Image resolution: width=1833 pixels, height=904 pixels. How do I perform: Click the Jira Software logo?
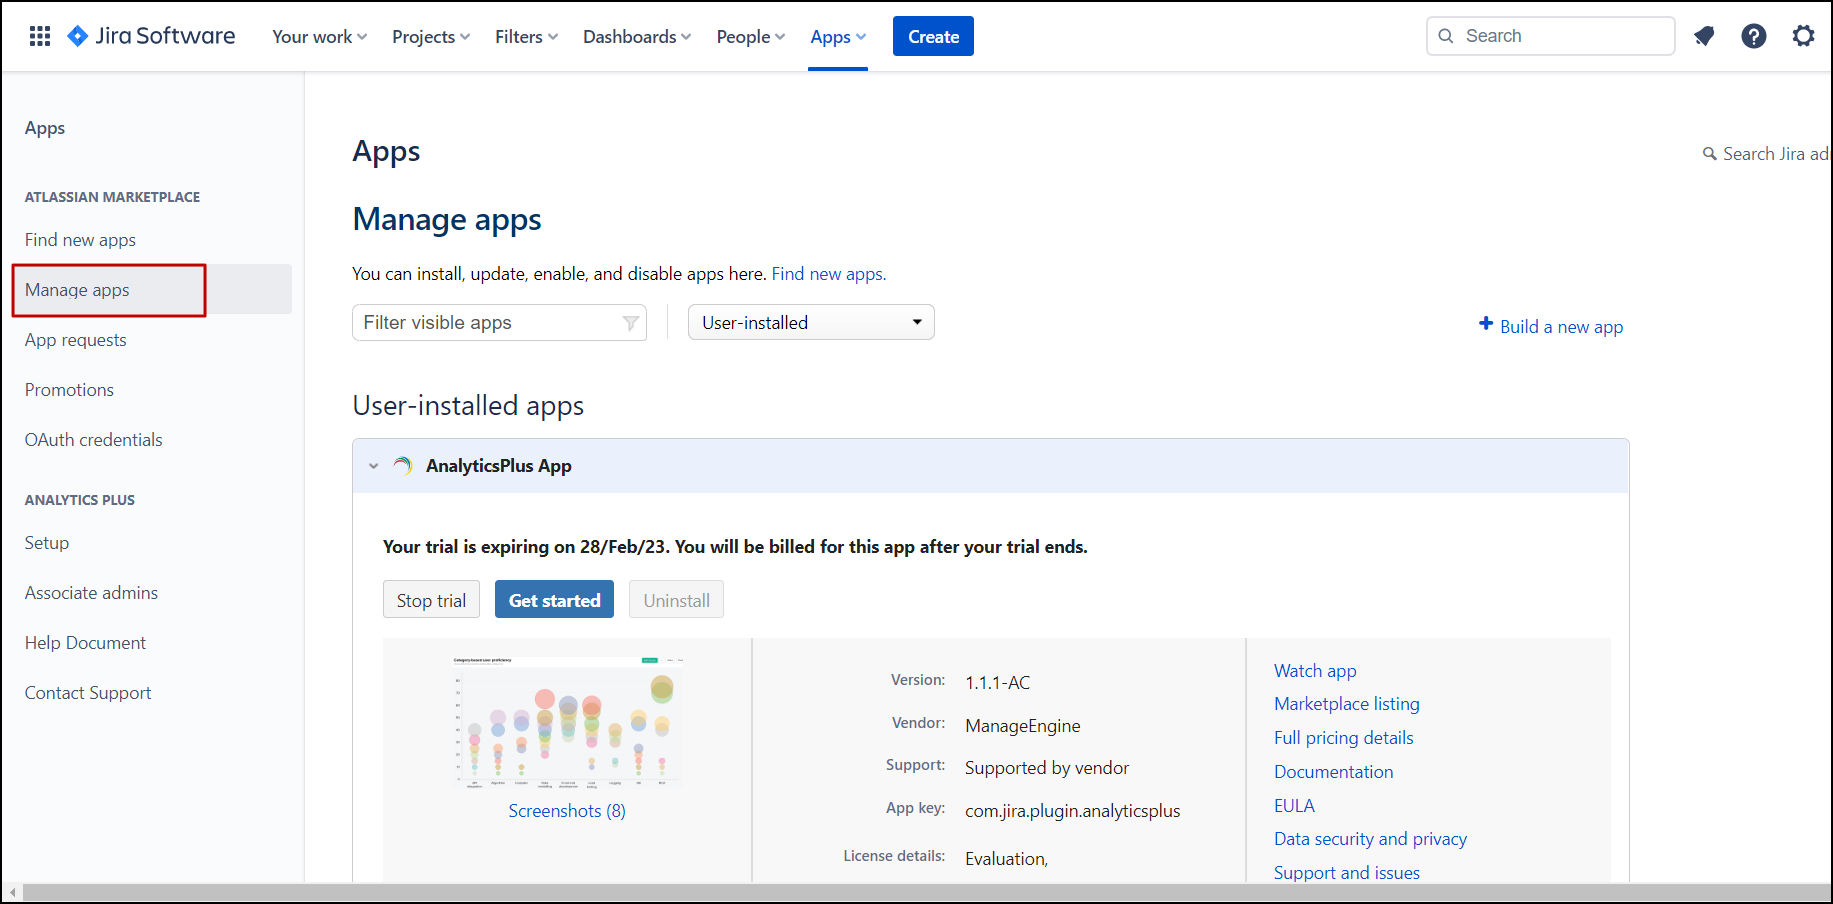(x=151, y=37)
